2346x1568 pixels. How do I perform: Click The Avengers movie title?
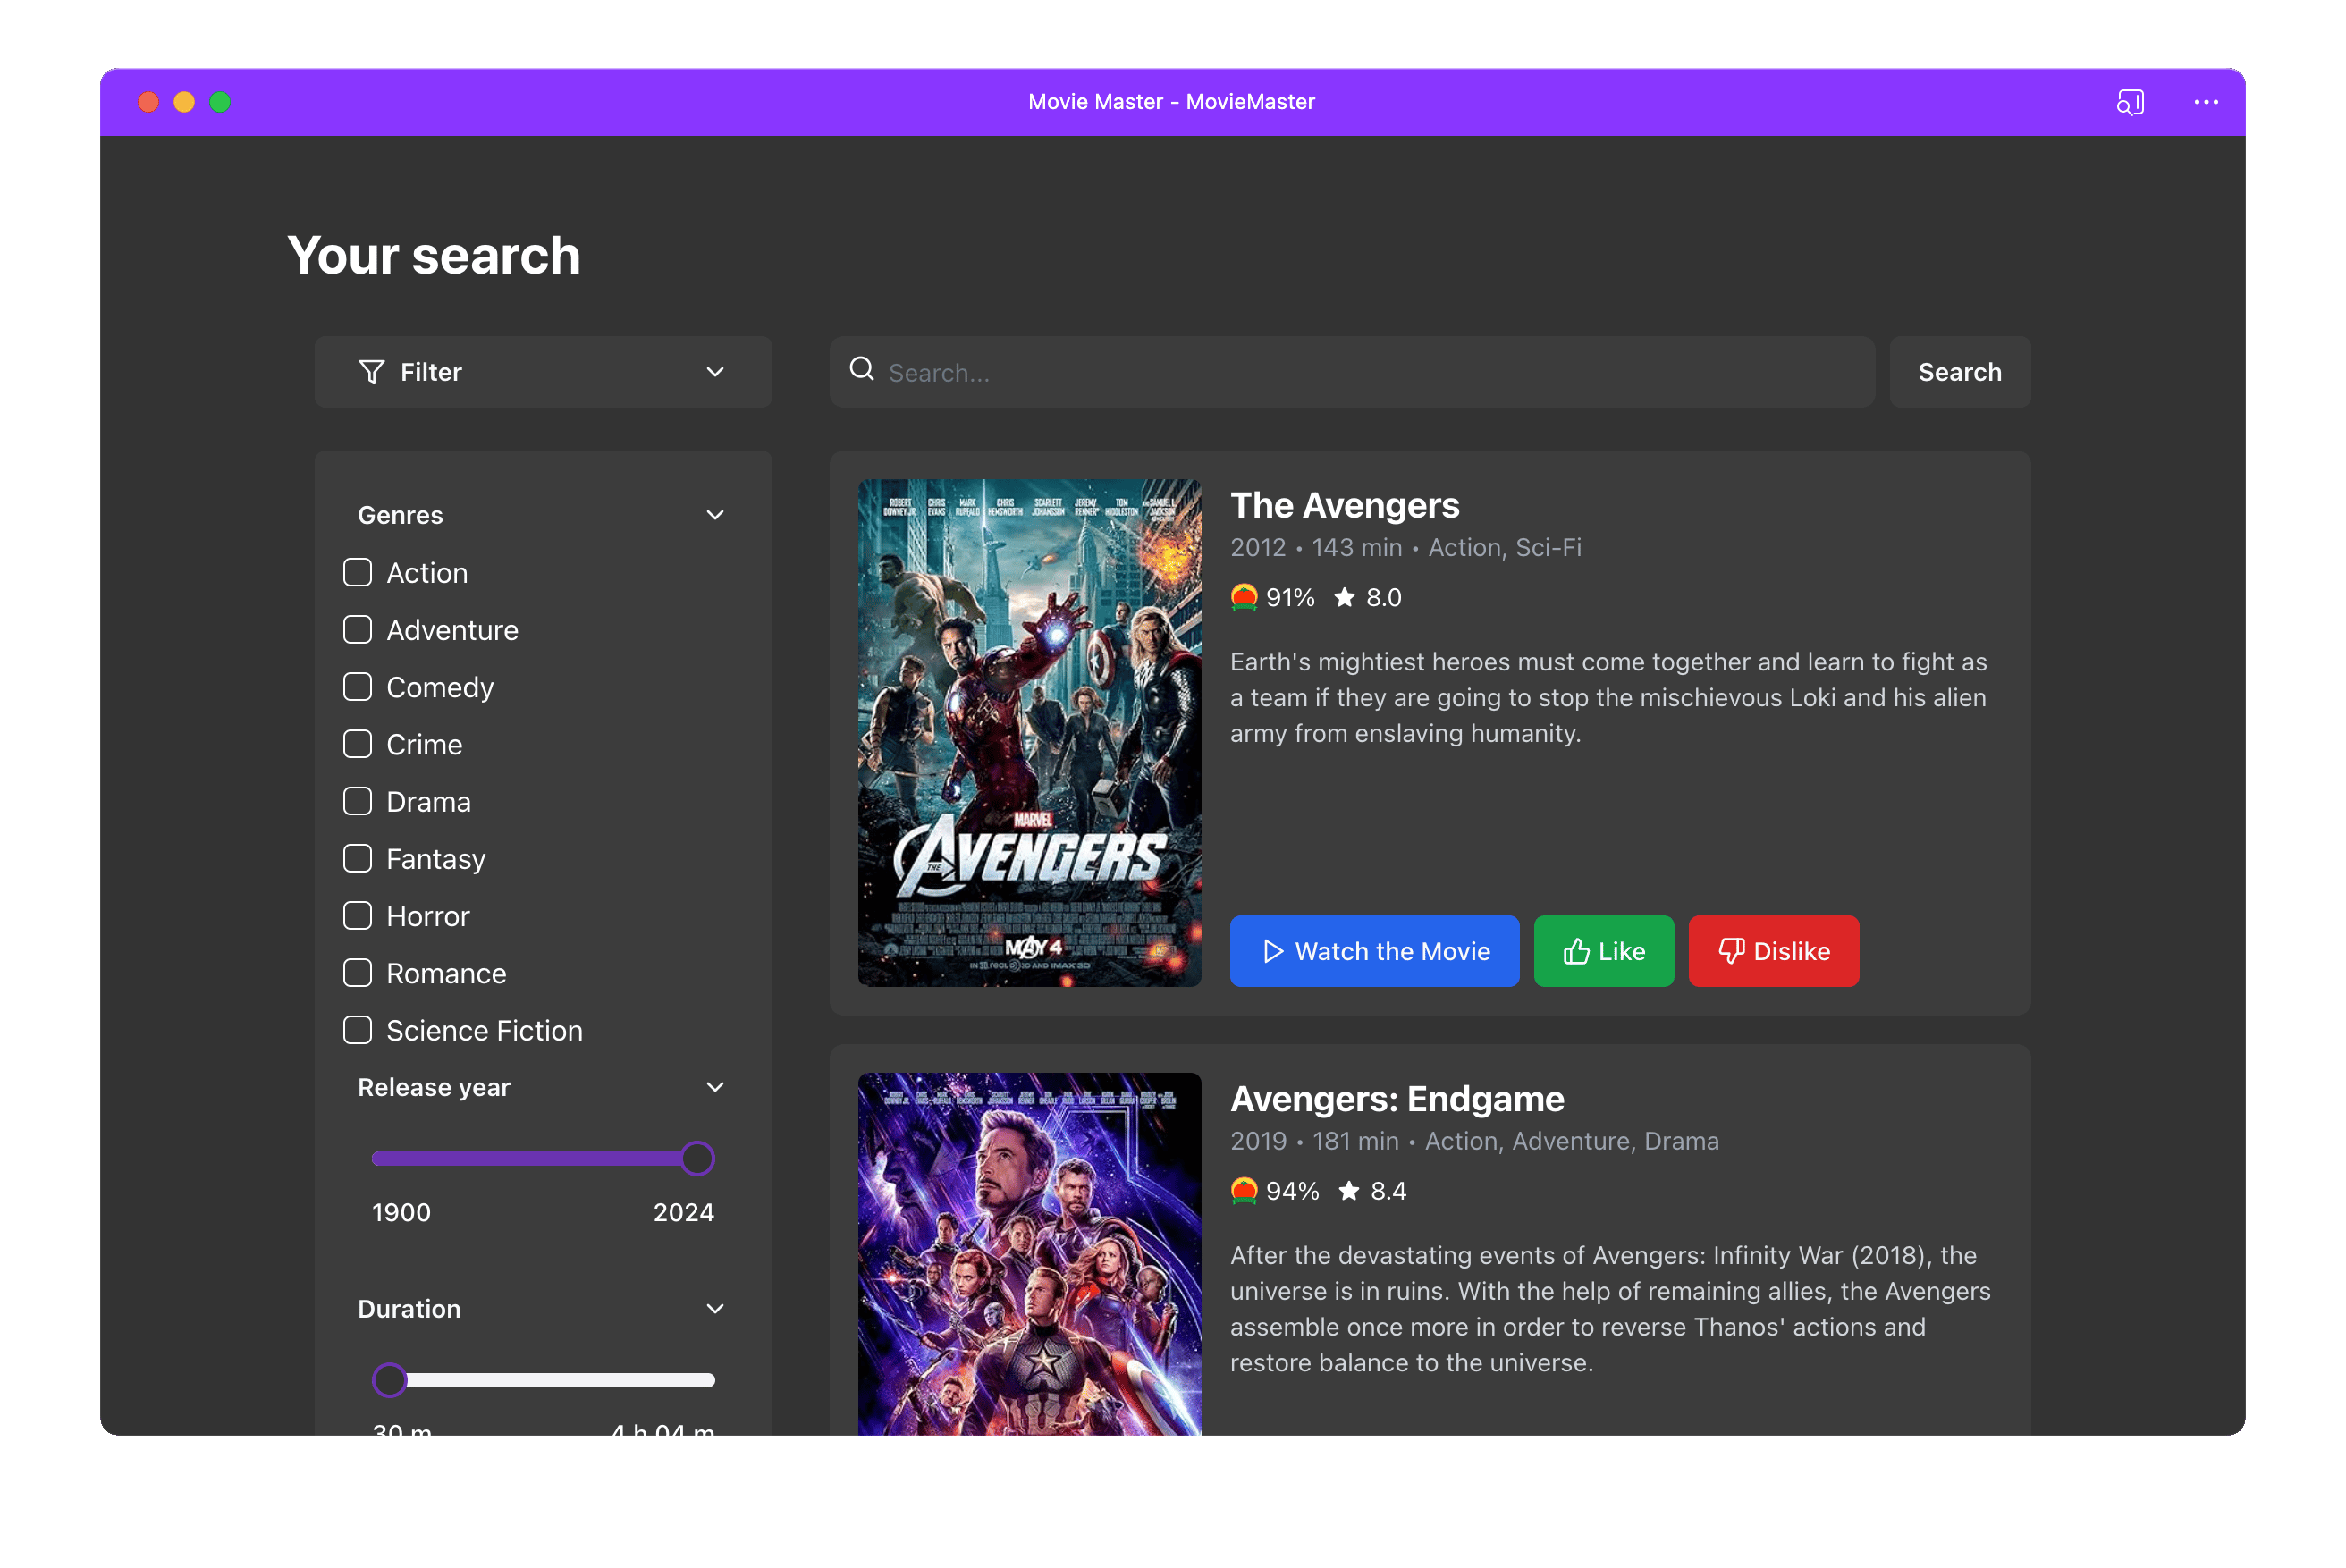coord(1344,506)
